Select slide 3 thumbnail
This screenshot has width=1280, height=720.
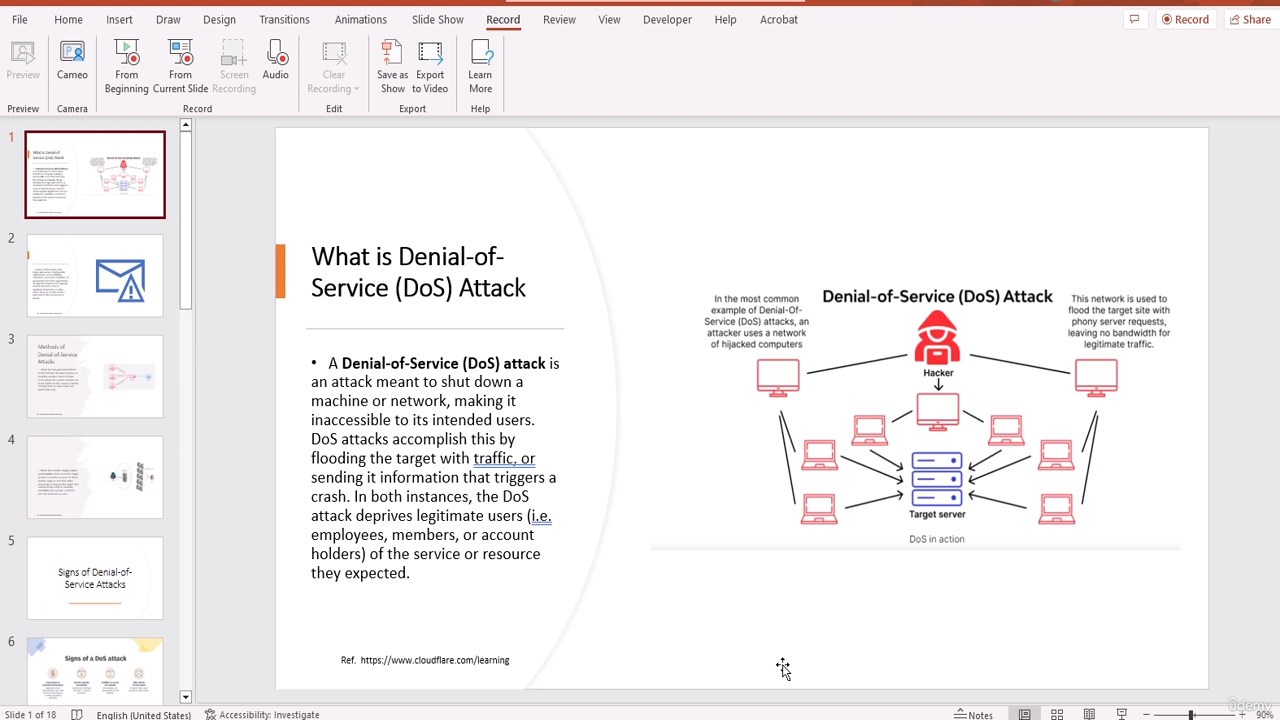coord(95,377)
